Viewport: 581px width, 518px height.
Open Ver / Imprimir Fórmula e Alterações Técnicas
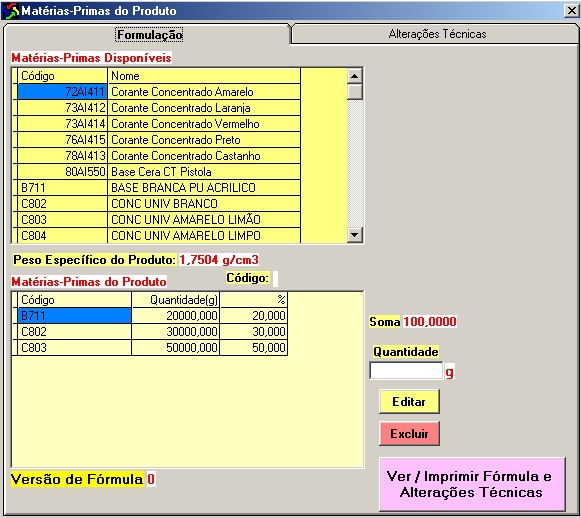(472, 484)
